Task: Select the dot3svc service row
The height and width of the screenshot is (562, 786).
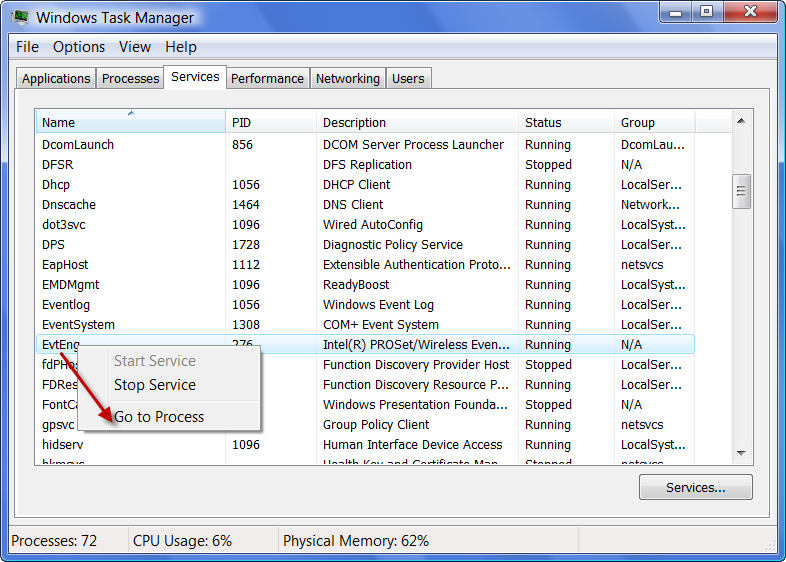Action: (365, 225)
